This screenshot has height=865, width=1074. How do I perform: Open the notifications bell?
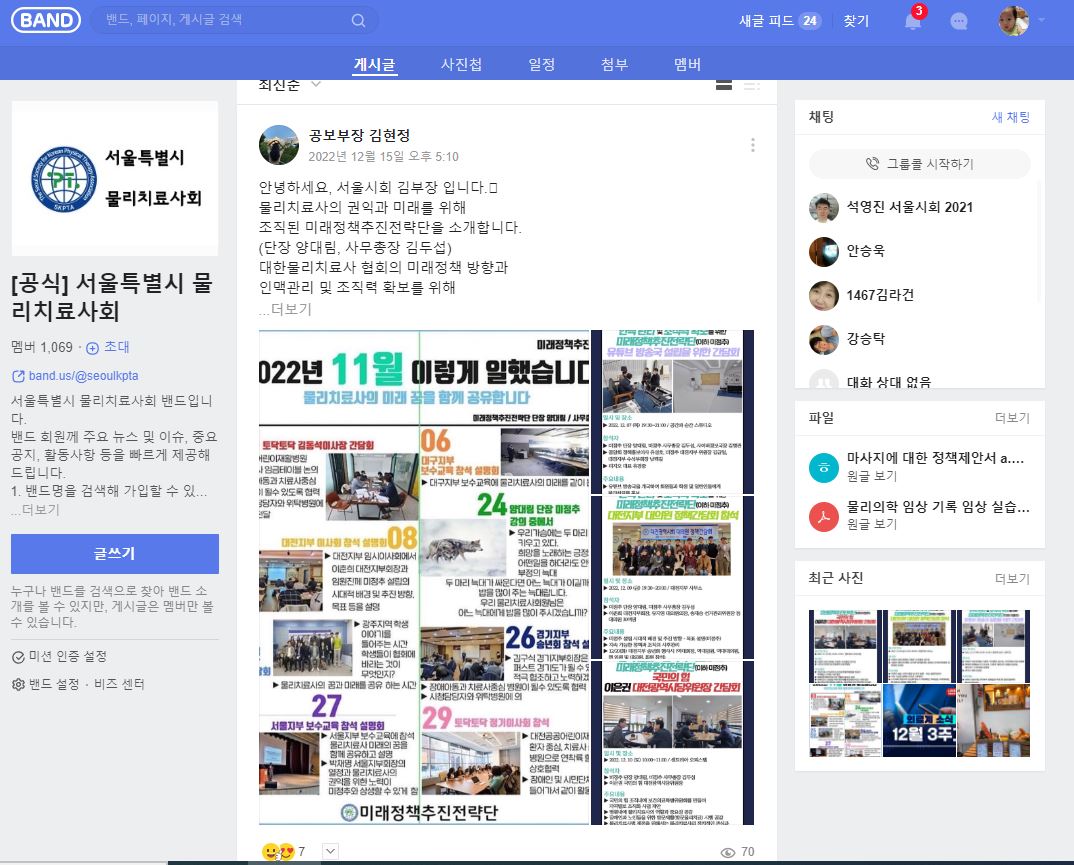pos(912,21)
